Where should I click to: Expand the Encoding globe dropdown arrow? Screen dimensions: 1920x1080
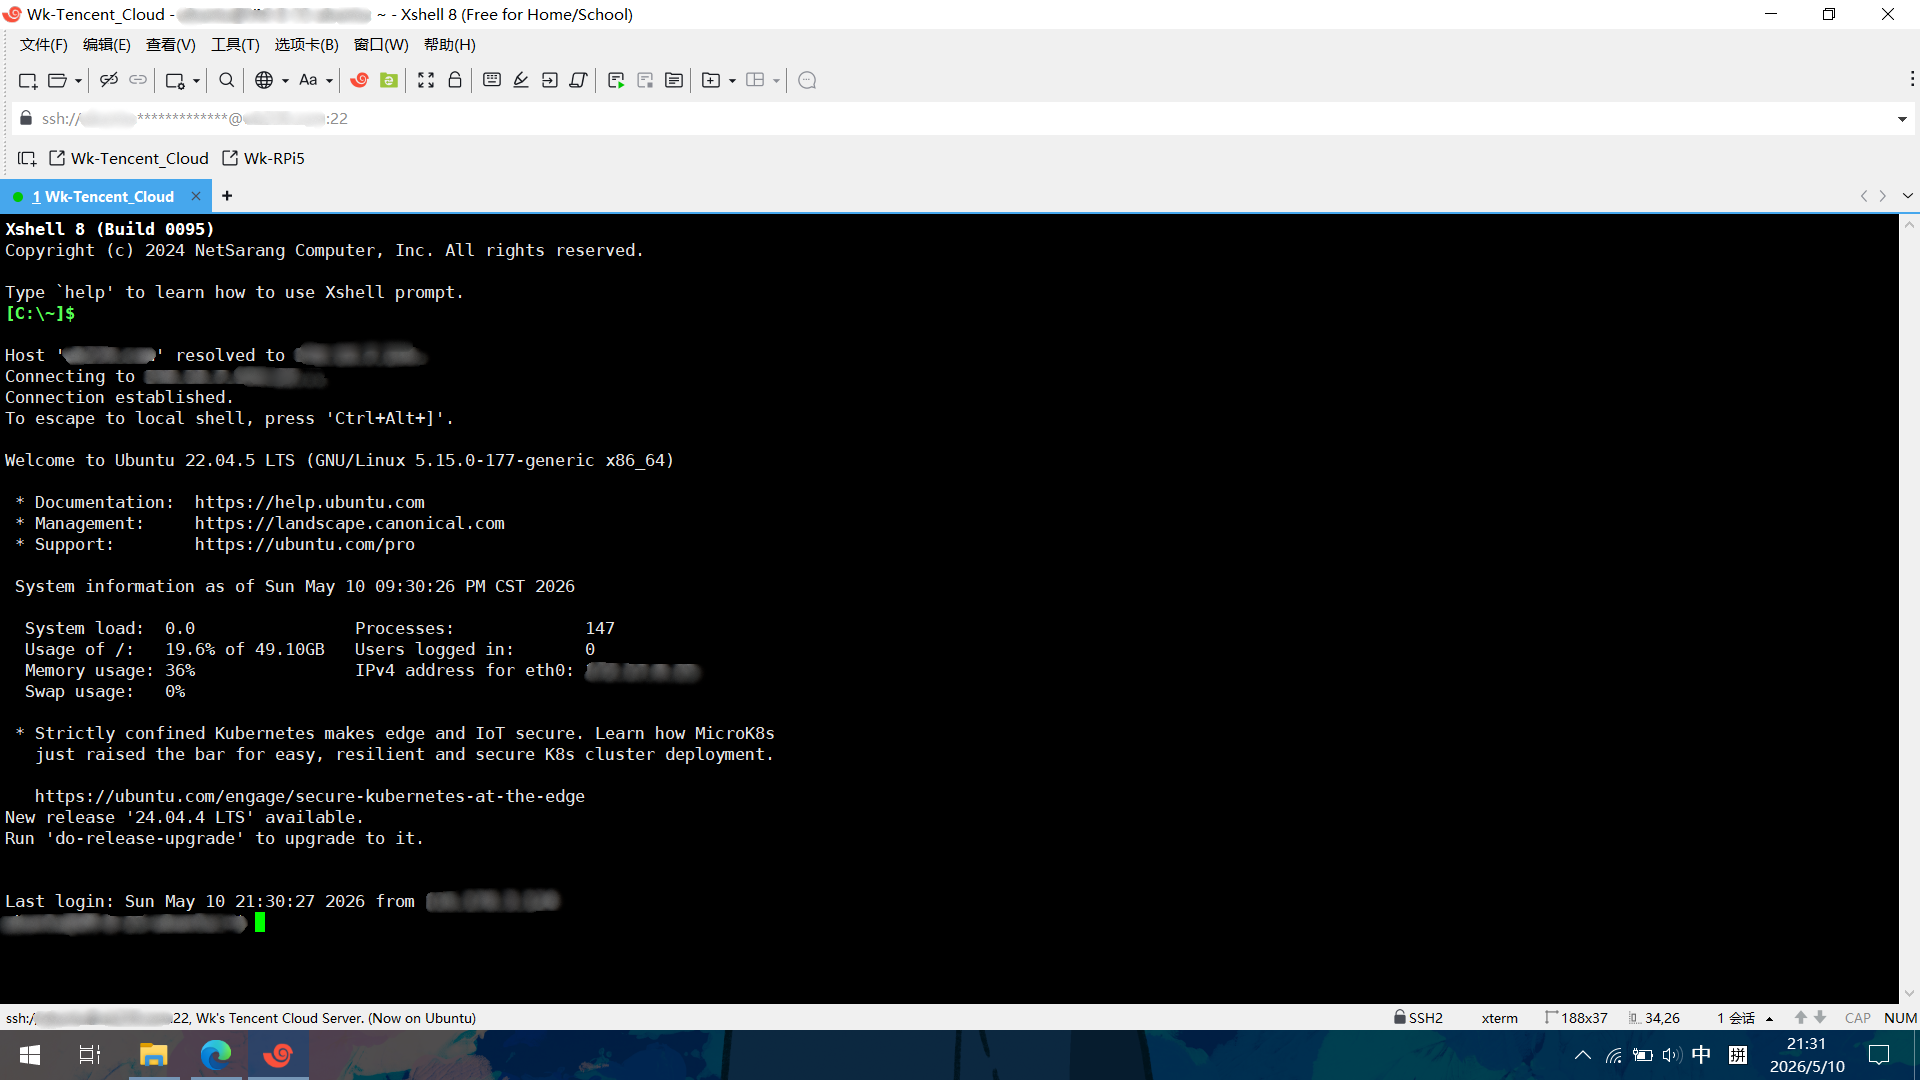[285, 81]
